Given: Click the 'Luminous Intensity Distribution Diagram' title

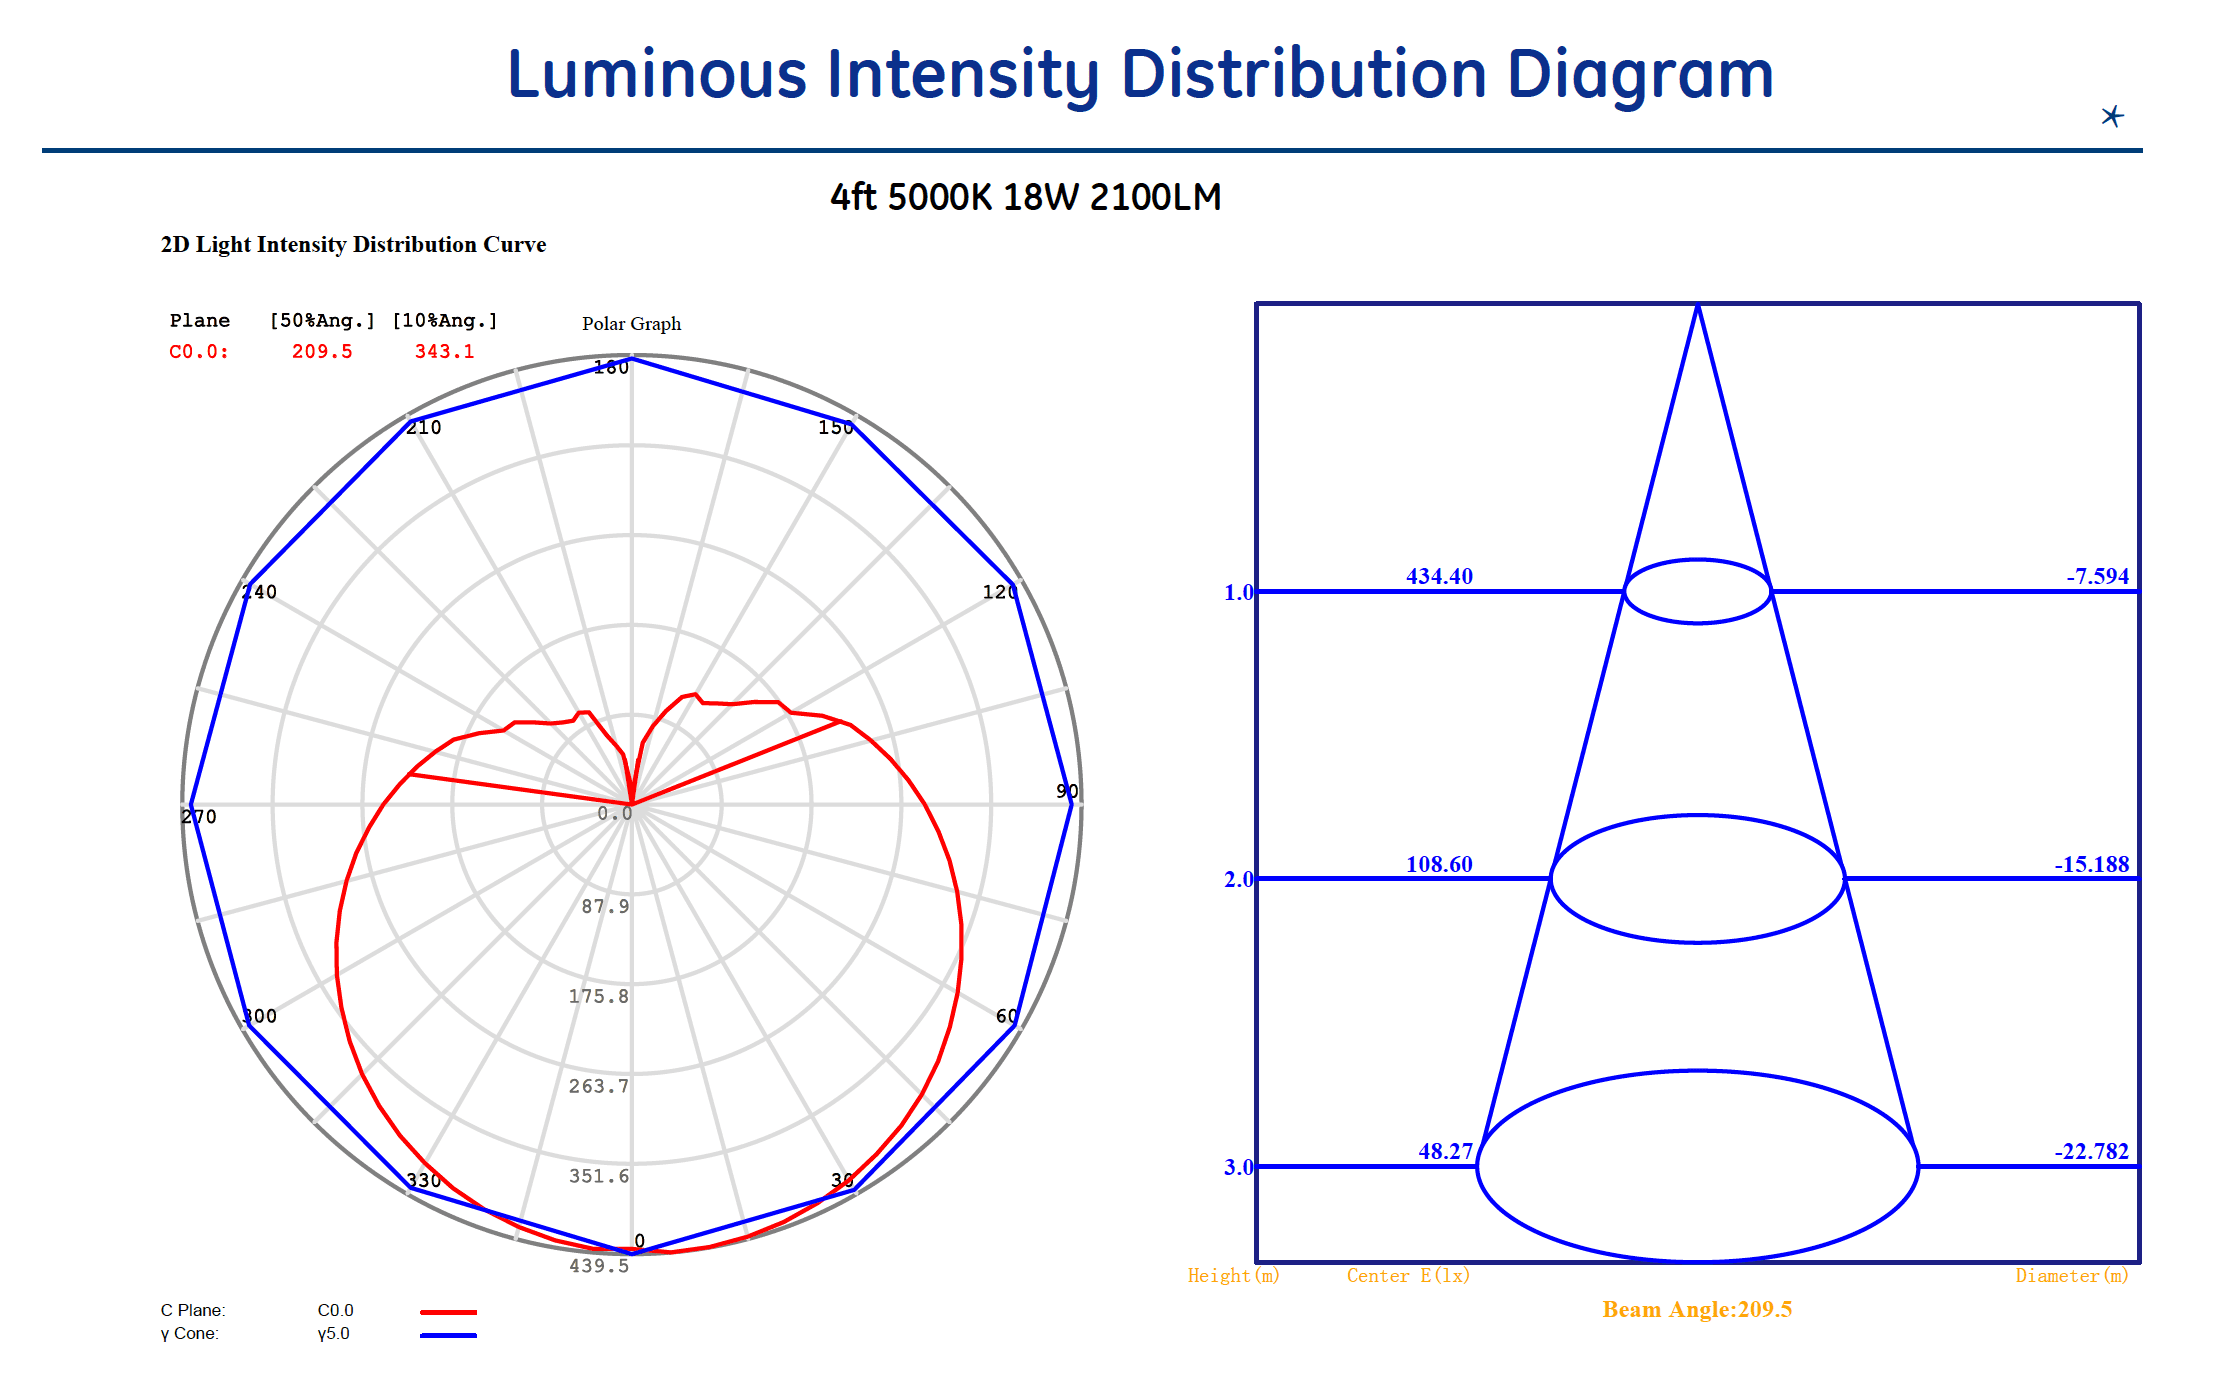Looking at the screenshot, I should tap(1140, 75).
